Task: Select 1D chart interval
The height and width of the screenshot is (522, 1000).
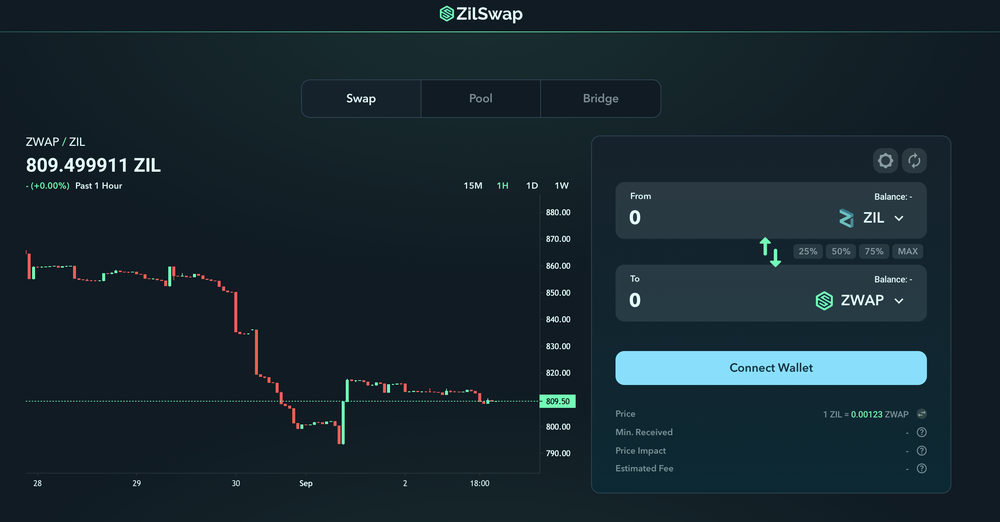Action: (532, 186)
